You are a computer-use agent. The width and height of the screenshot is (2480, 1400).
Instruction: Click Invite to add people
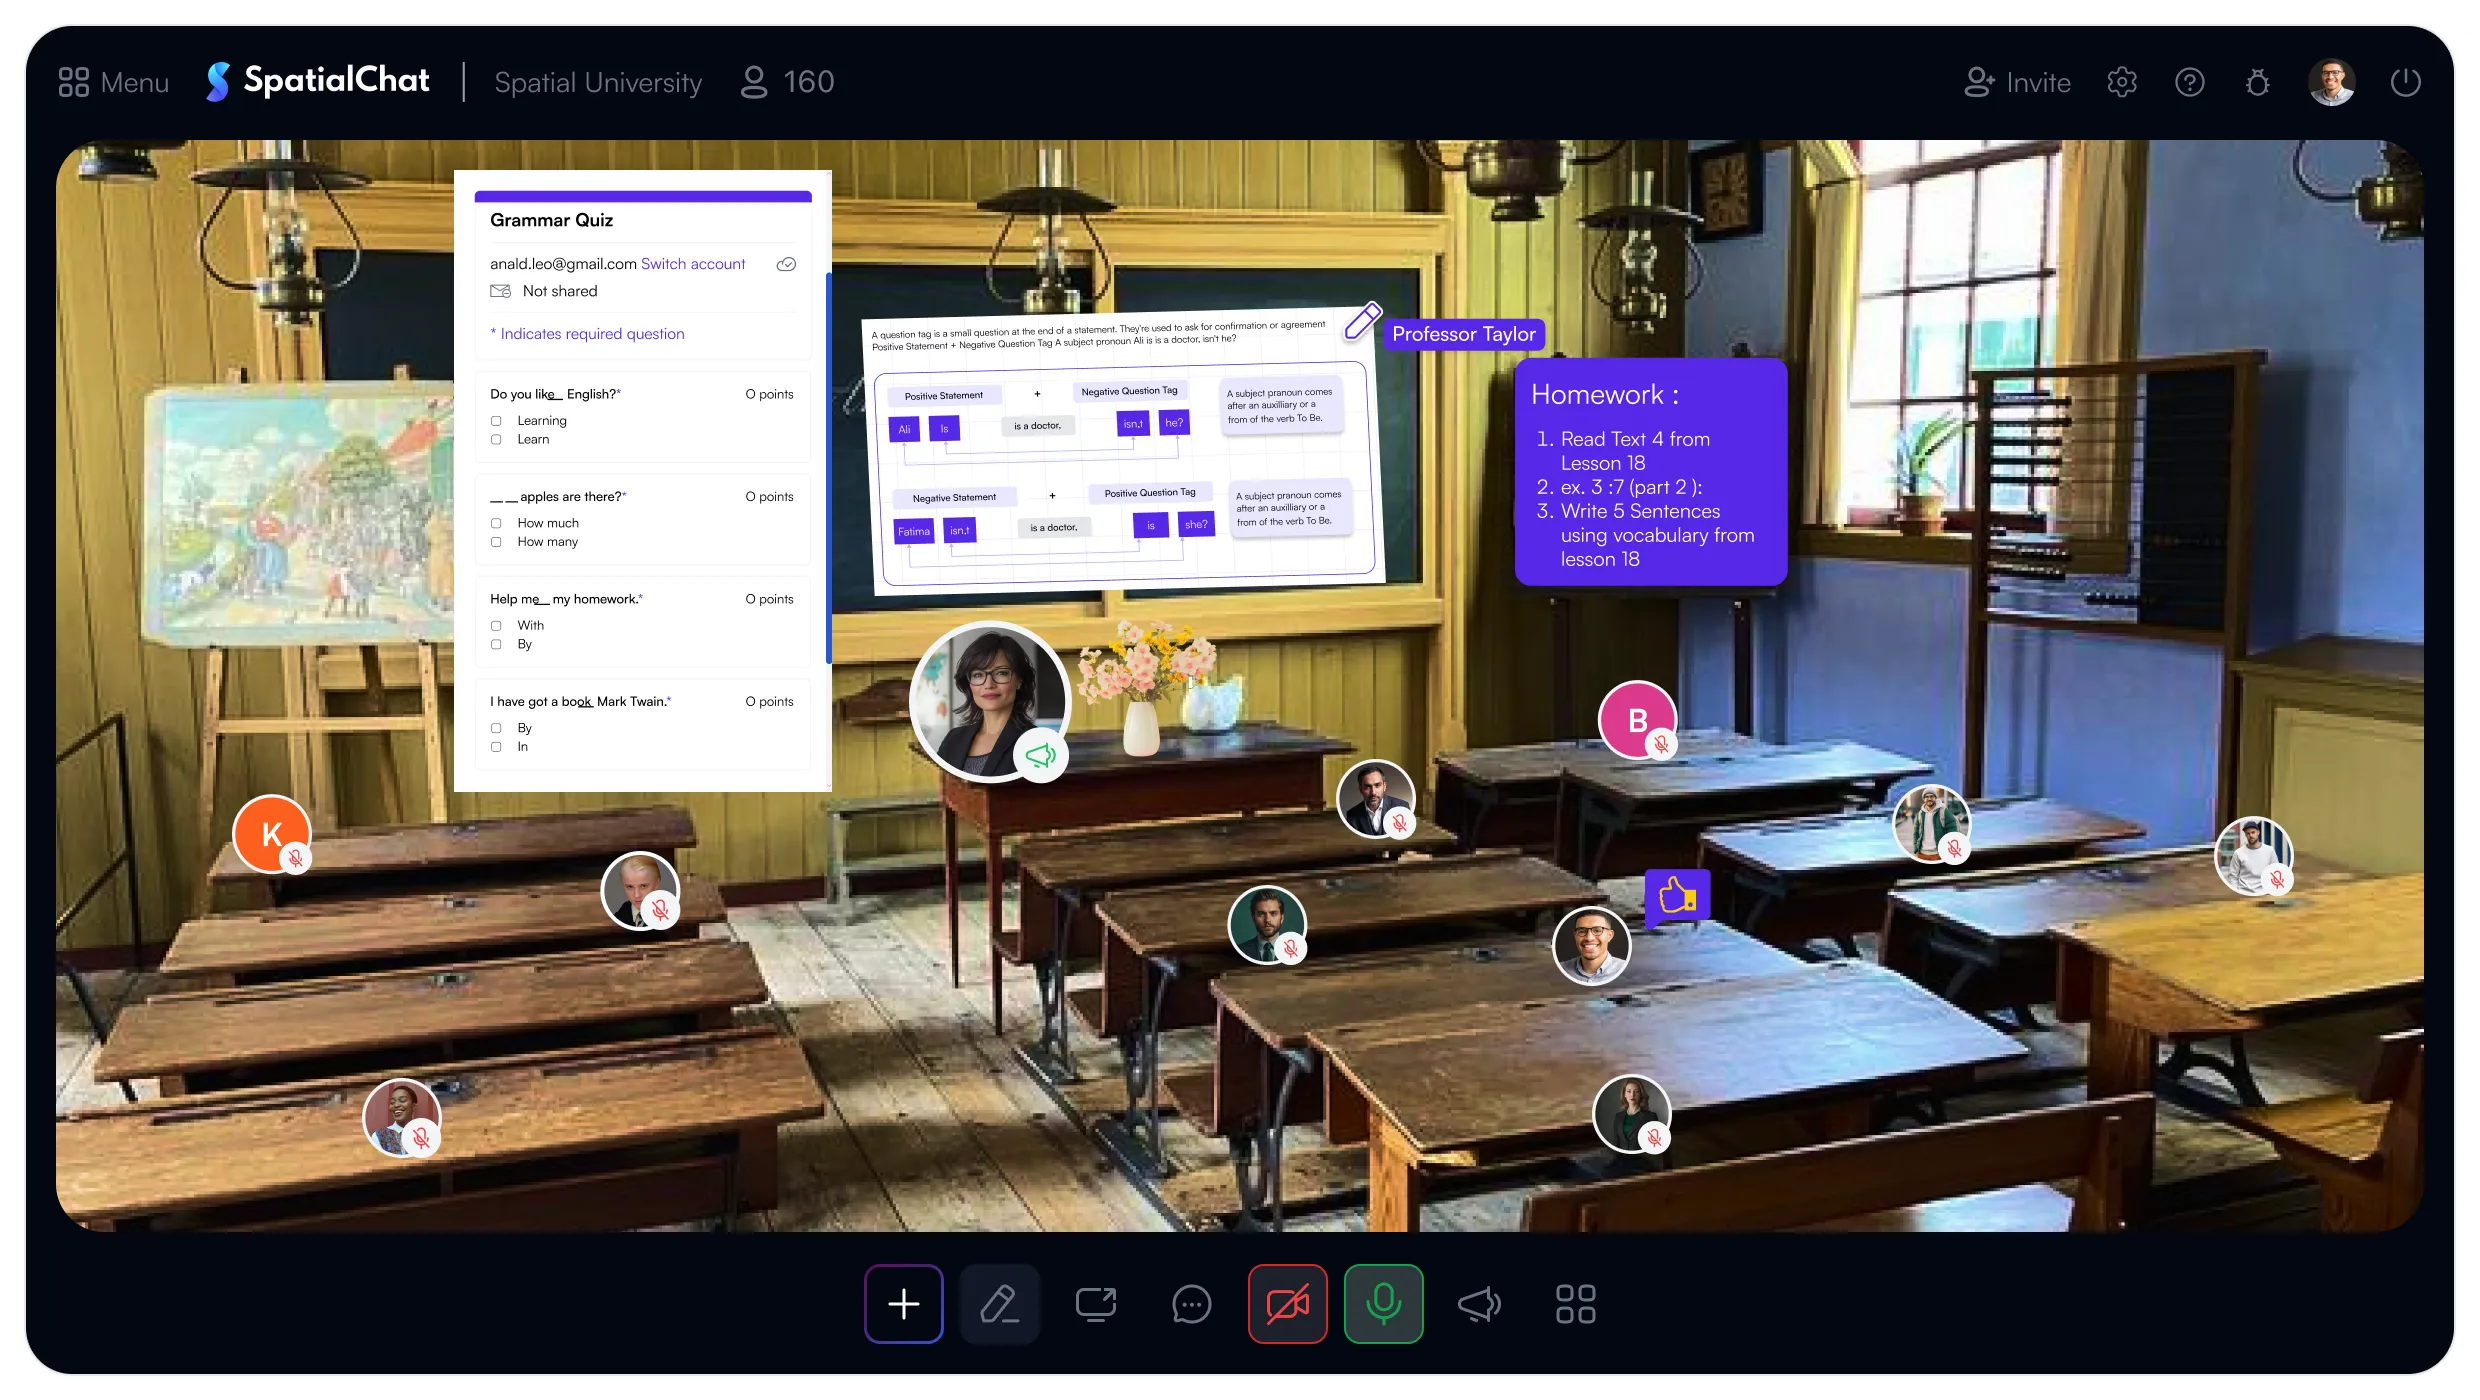click(2018, 82)
